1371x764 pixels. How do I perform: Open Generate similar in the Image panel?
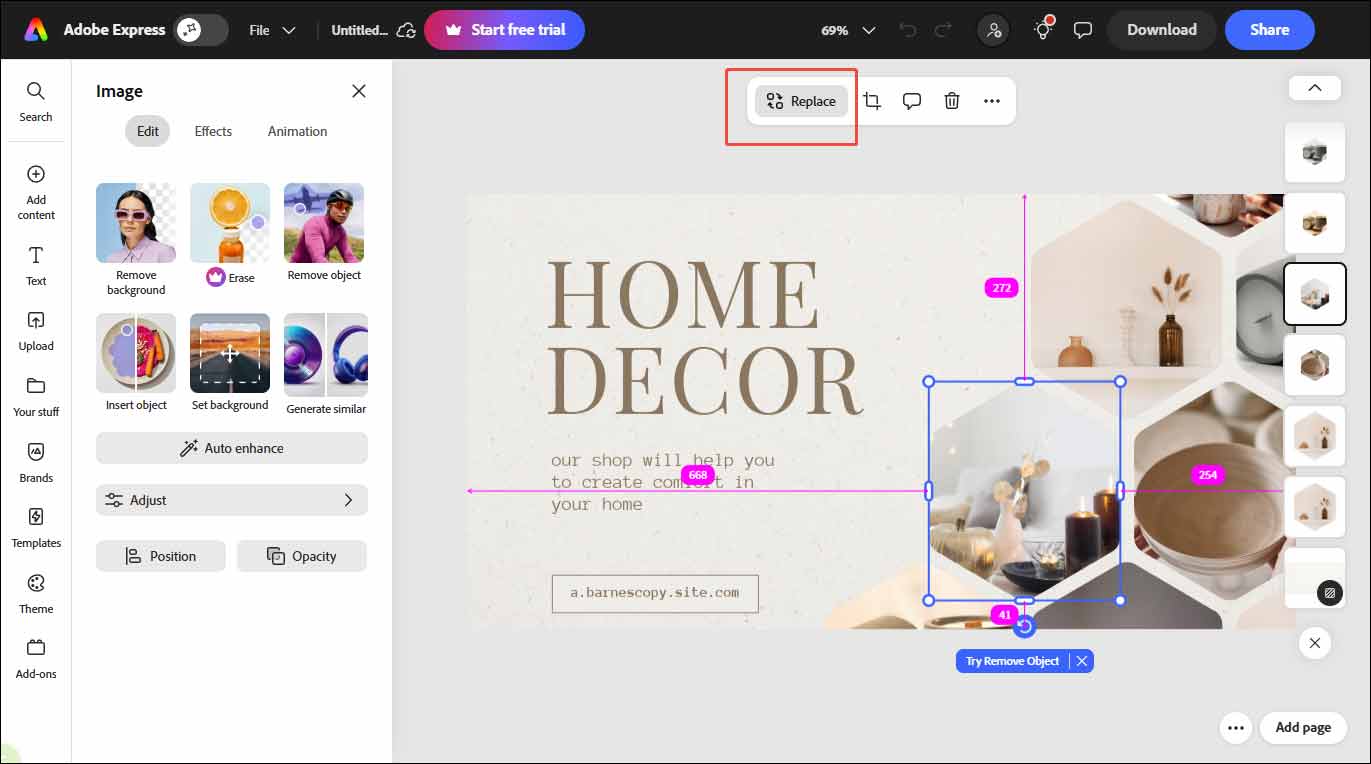(x=323, y=352)
